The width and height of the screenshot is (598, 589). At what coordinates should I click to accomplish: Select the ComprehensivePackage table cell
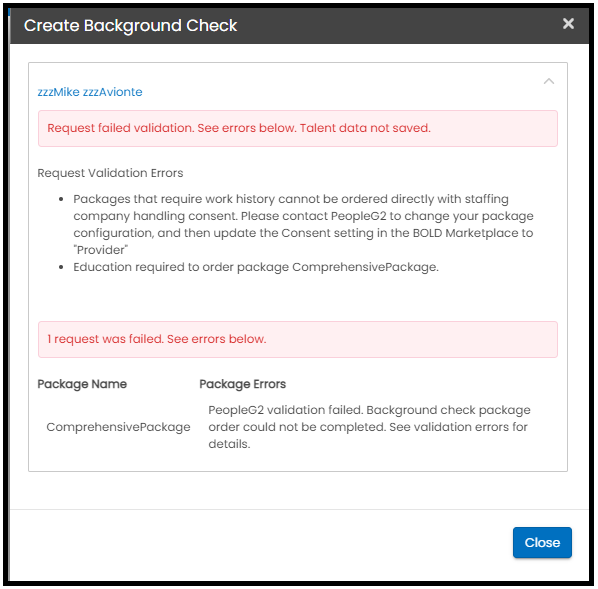coord(118,427)
